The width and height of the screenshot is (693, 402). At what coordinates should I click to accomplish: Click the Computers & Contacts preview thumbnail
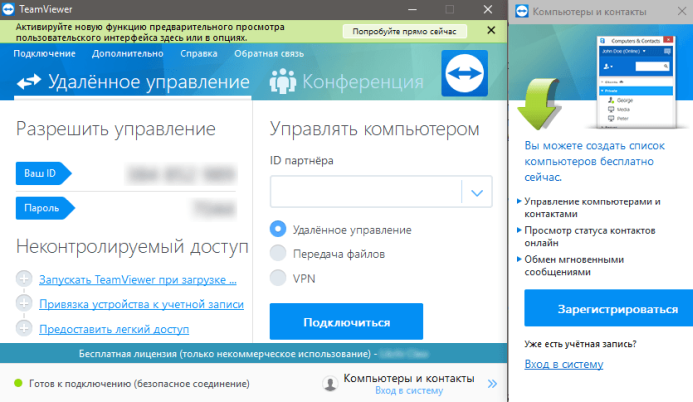(x=636, y=82)
